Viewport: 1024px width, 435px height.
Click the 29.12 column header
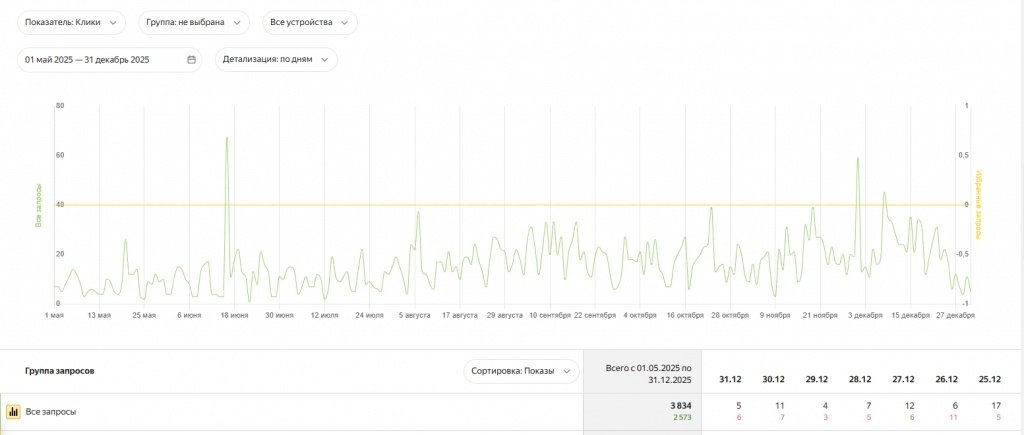(x=817, y=379)
